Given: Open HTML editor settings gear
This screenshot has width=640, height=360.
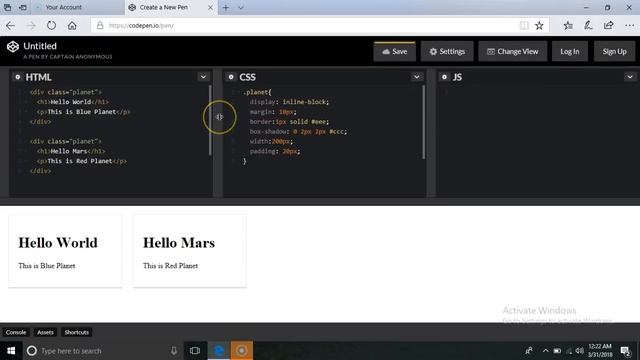Looking at the screenshot, I should pos(18,77).
